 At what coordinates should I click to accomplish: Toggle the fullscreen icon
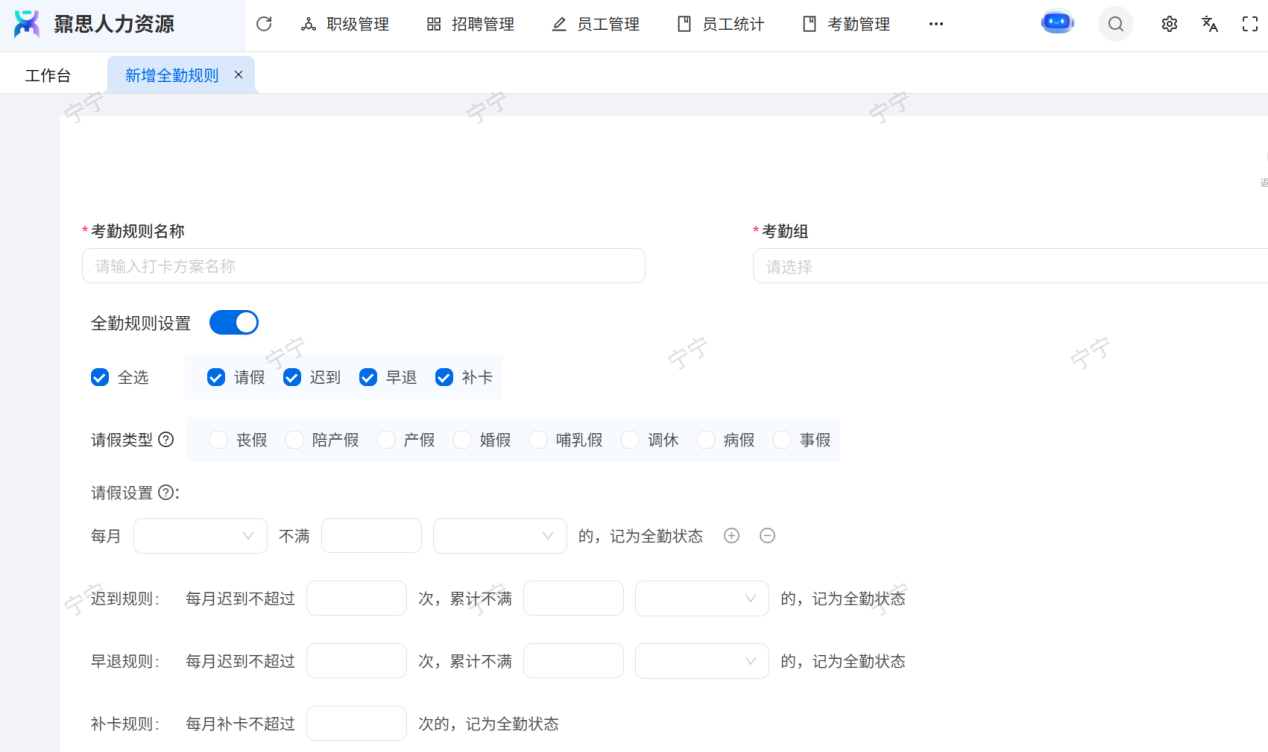pos(1250,24)
